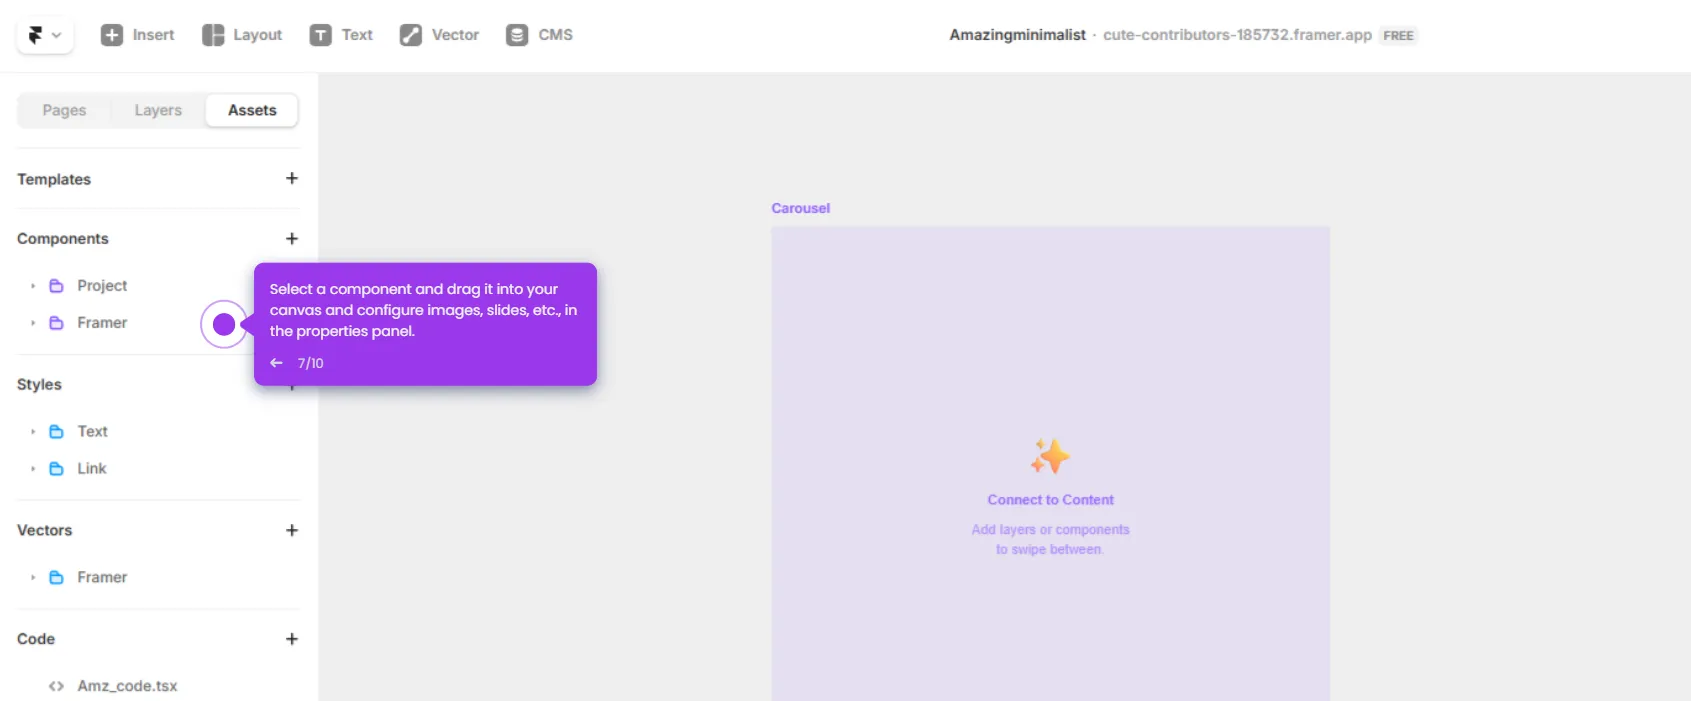1691x701 pixels.
Task: Click the Framer components folder icon
Action: [57, 323]
